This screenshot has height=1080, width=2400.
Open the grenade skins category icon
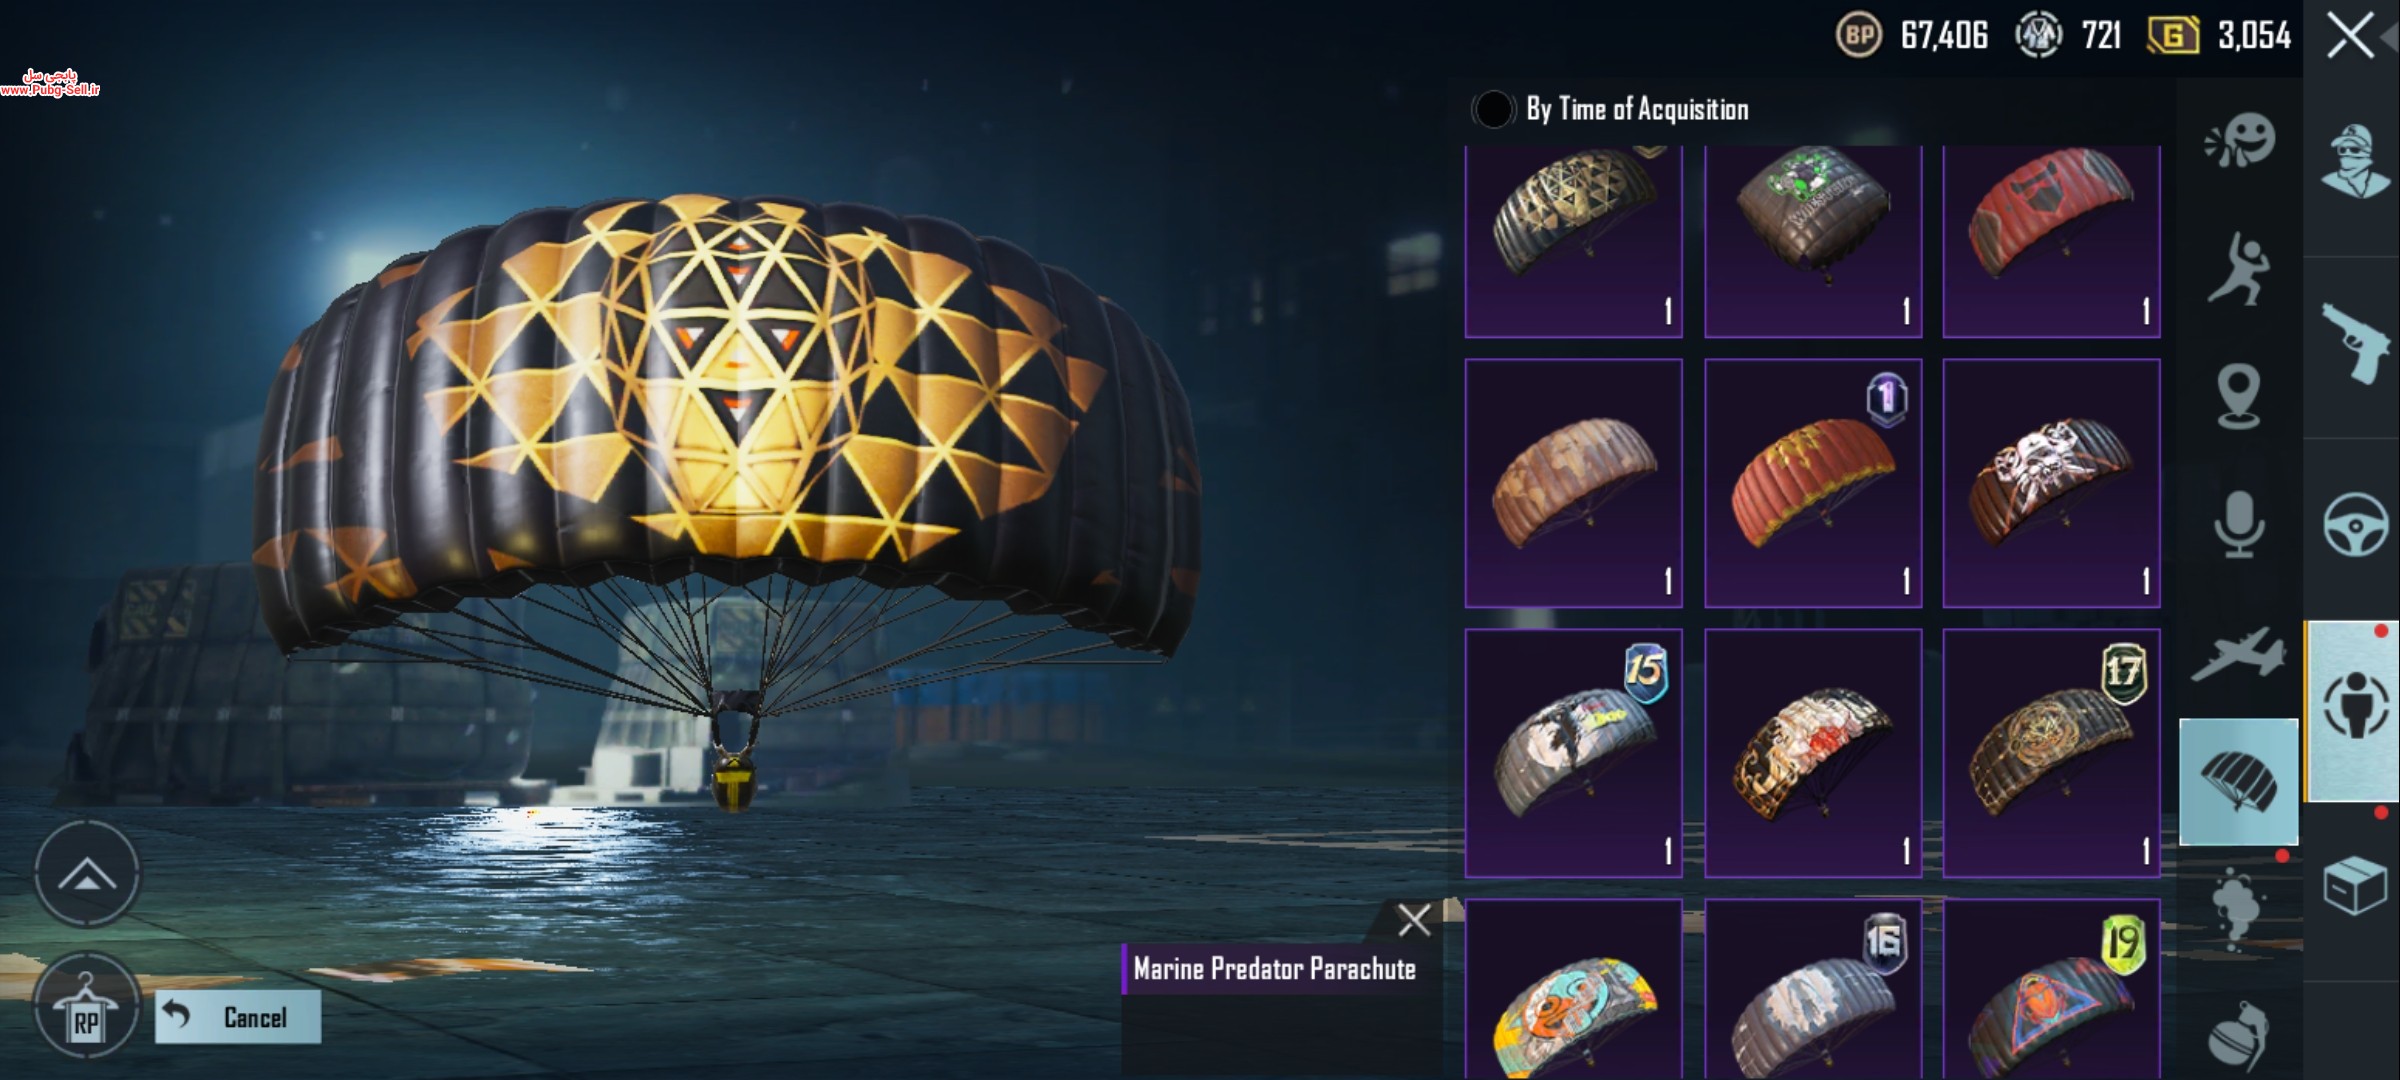(x=2239, y=1037)
